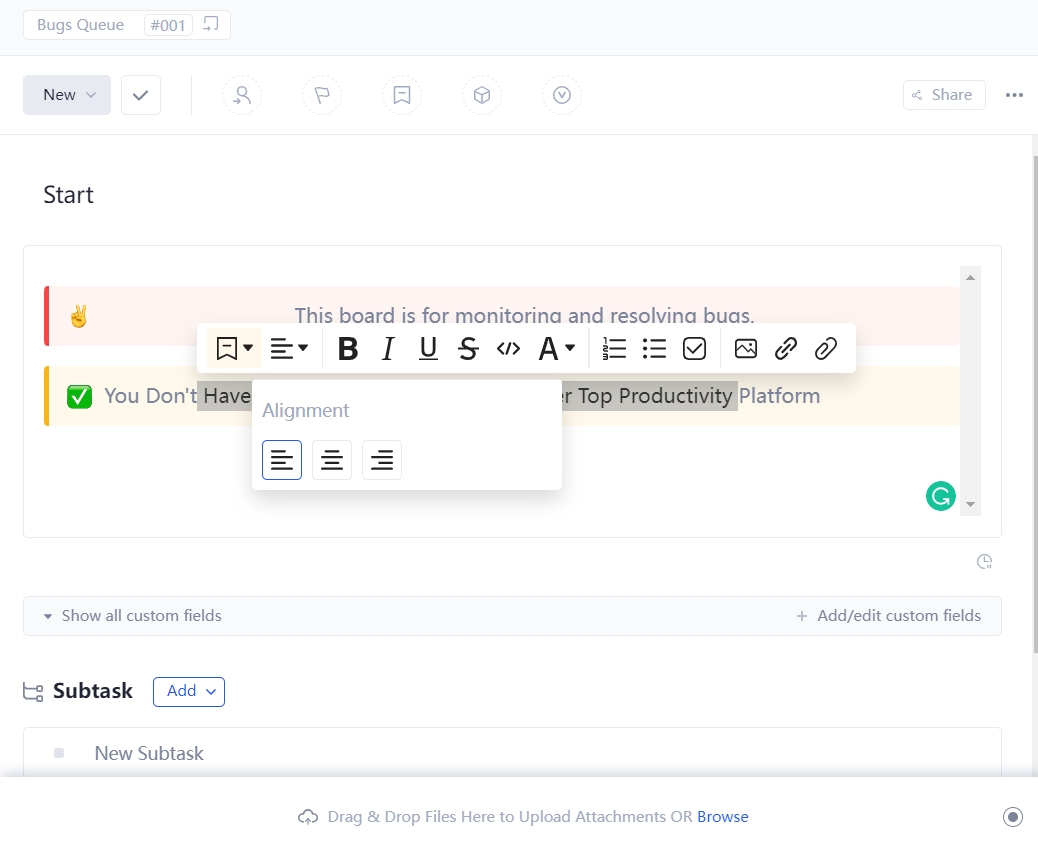Image resolution: width=1038 pixels, height=850 pixels.
Task: Apply bold formatting to selected text
Action: 347,348
